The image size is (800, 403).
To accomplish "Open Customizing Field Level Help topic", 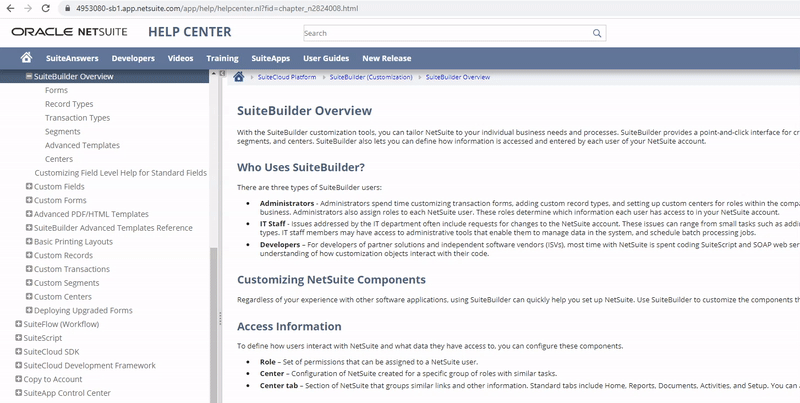I will 120,173.
